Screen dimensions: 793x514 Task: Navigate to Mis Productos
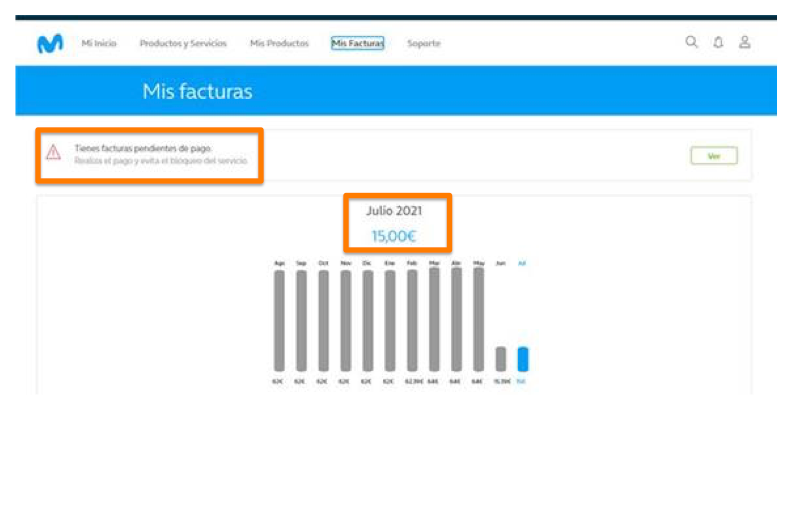(x=279, y=44)
